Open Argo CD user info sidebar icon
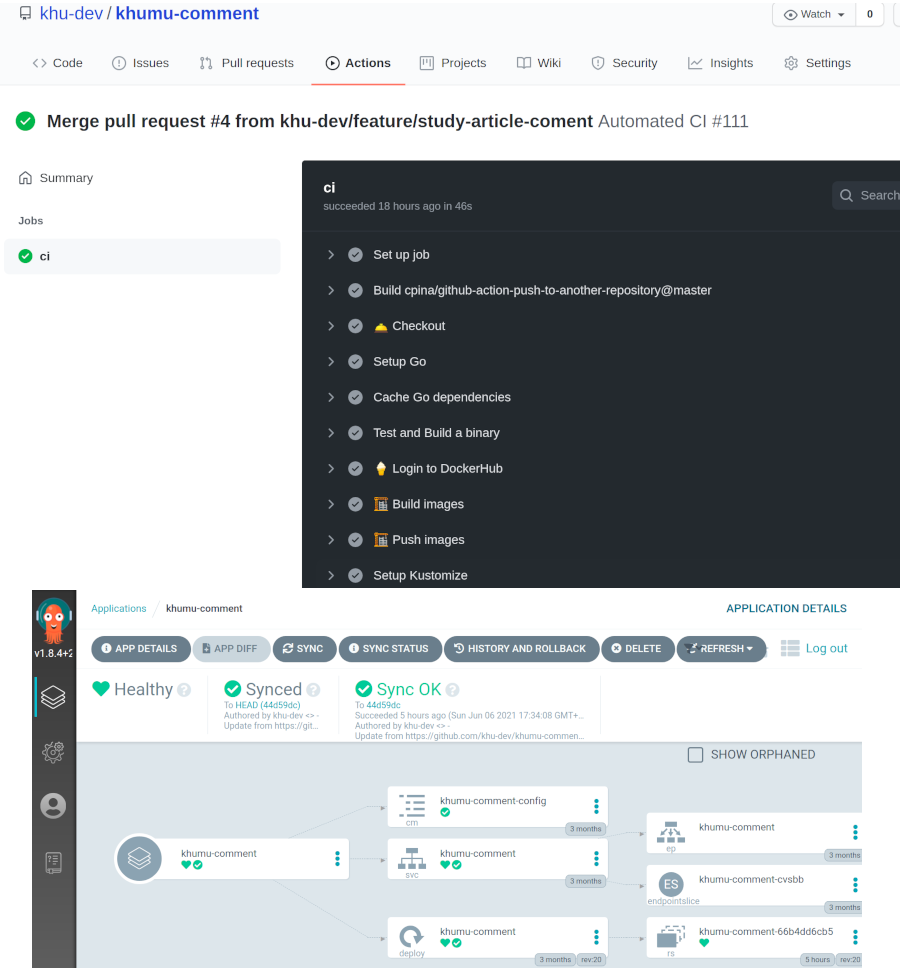This screenshot has width=900, height=968. (x=53, y=806)
